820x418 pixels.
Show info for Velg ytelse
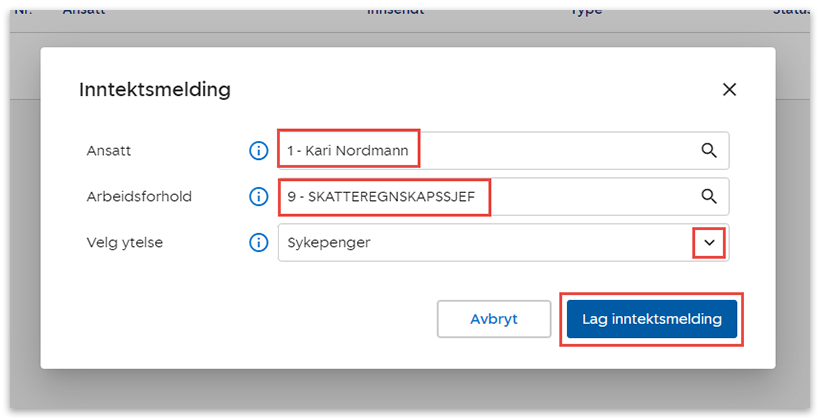258,243
